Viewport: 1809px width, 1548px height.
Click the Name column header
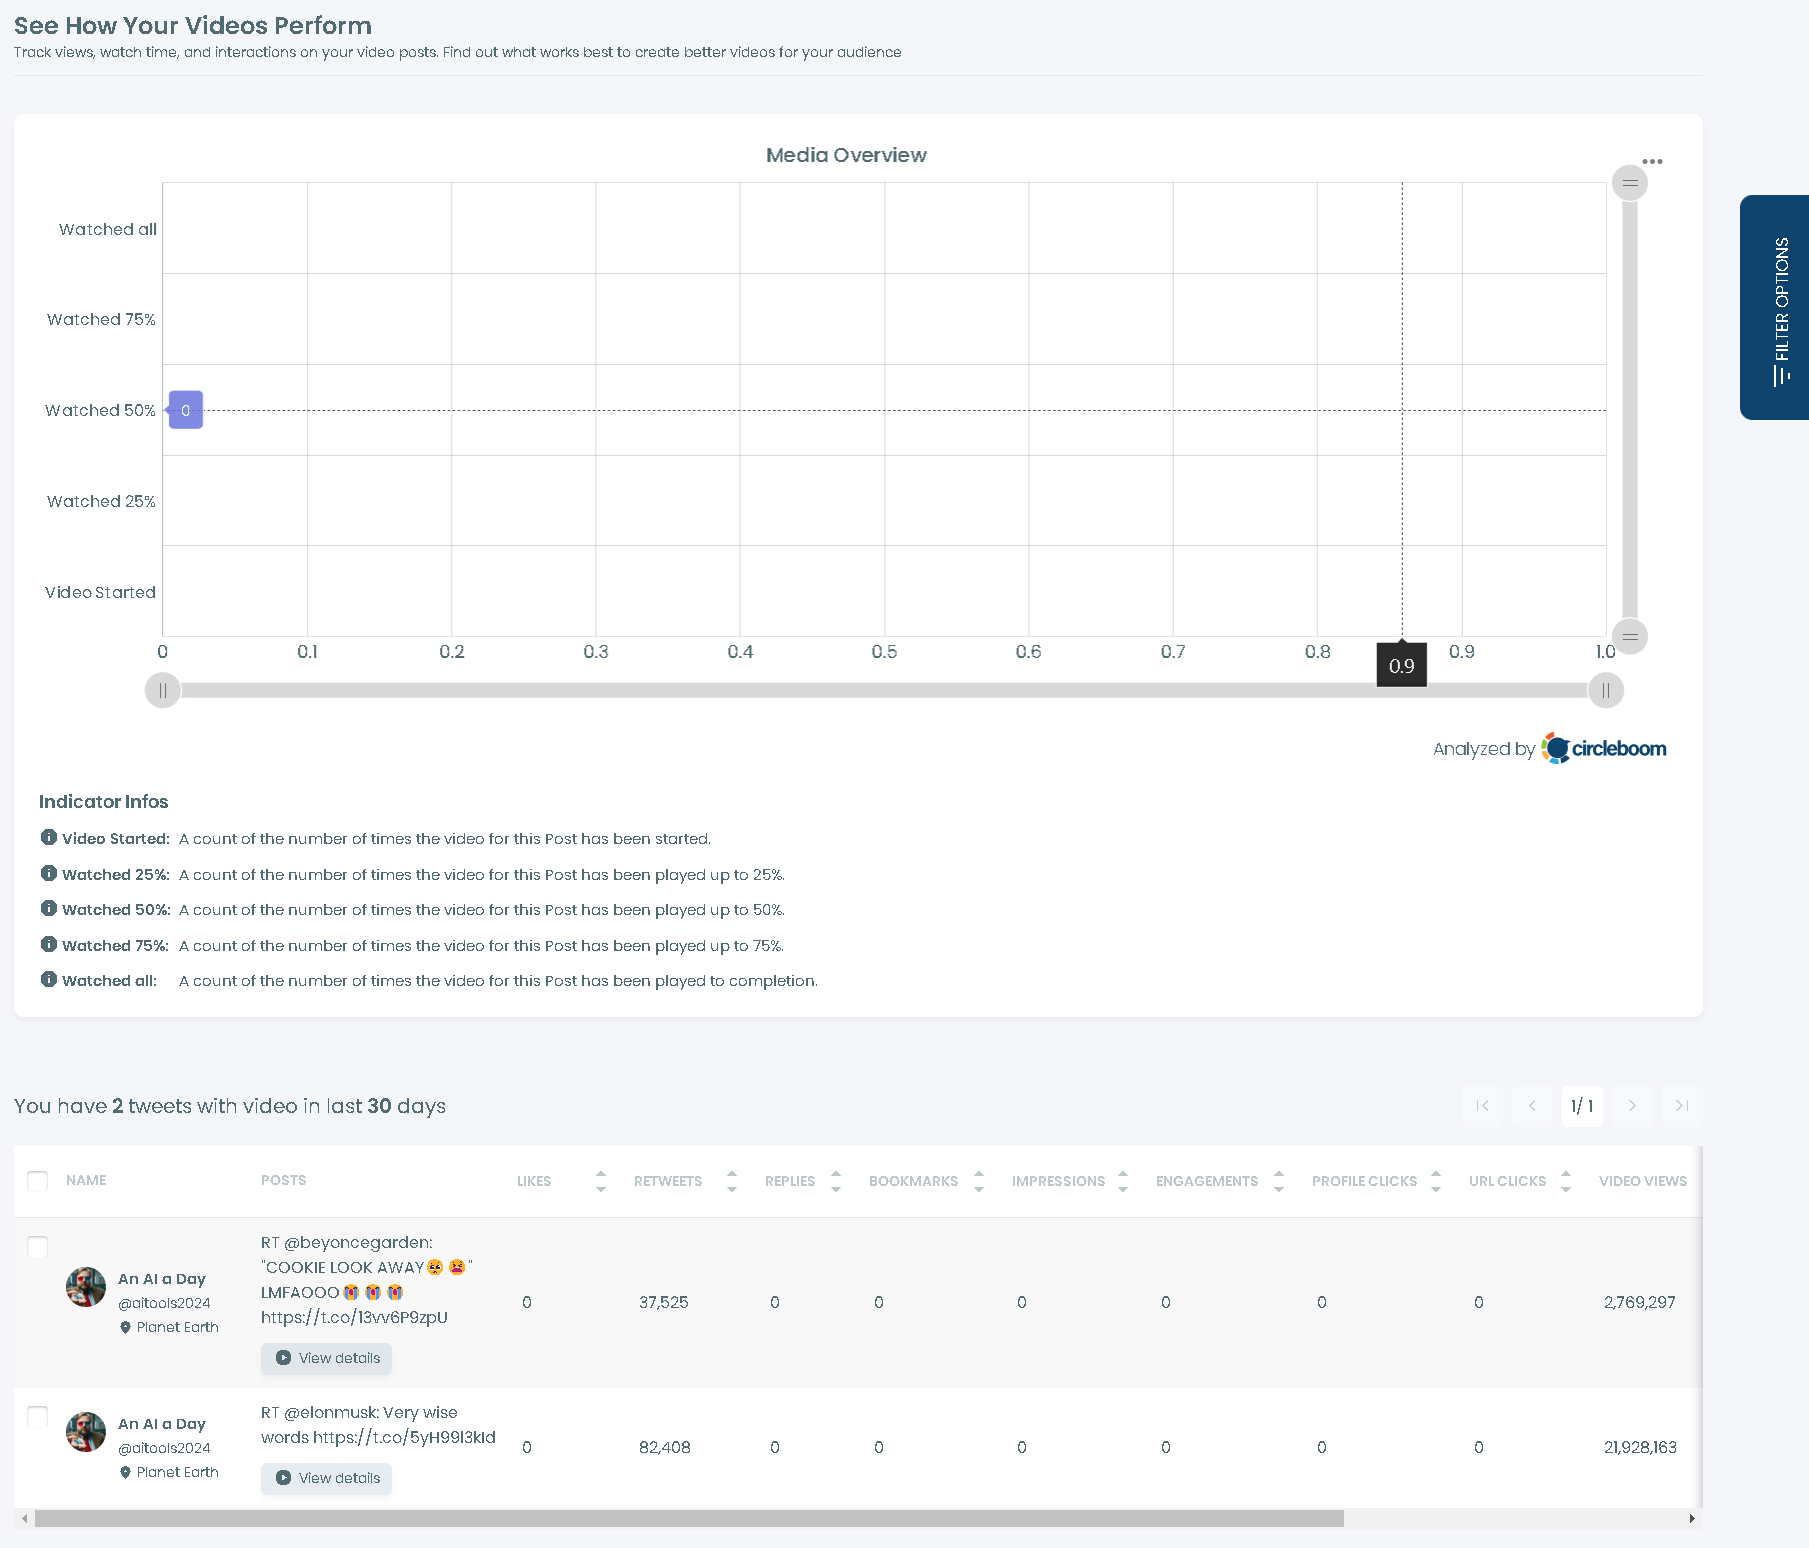[86, 1180]
